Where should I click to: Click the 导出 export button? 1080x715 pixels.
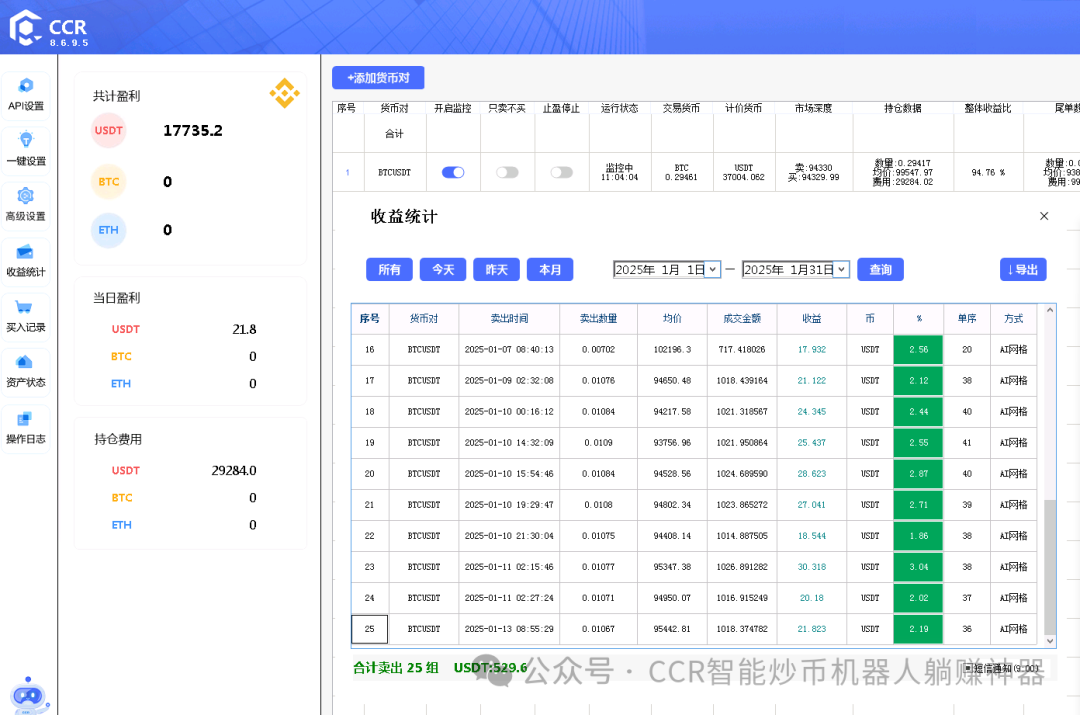click(1023, 269)
